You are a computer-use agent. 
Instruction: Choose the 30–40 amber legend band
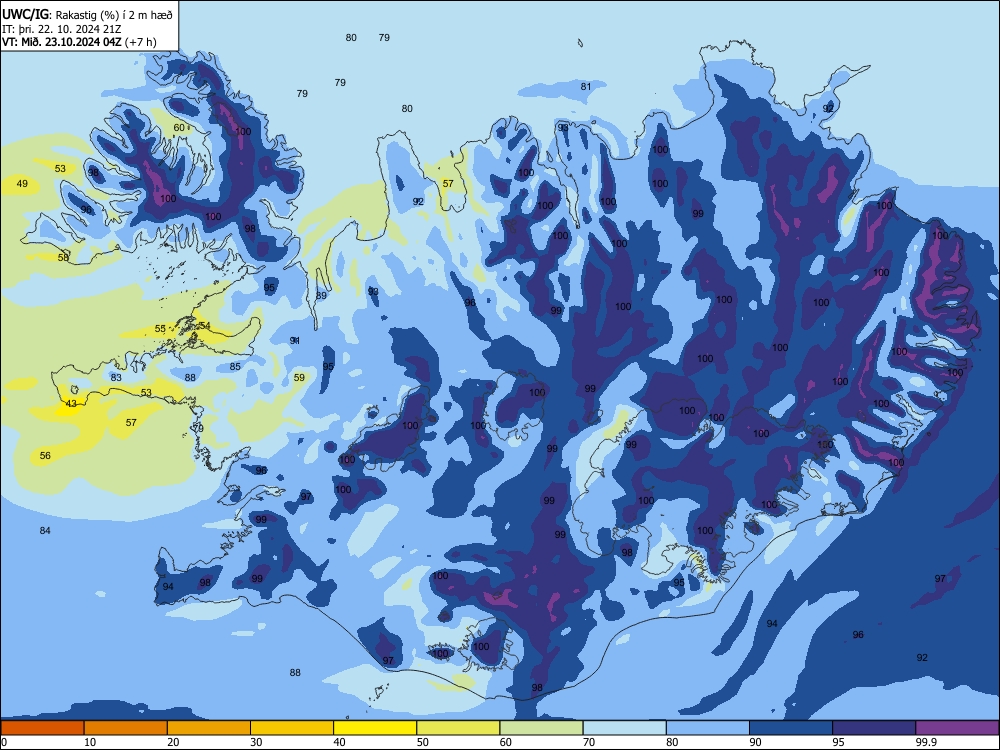point(292,728)
